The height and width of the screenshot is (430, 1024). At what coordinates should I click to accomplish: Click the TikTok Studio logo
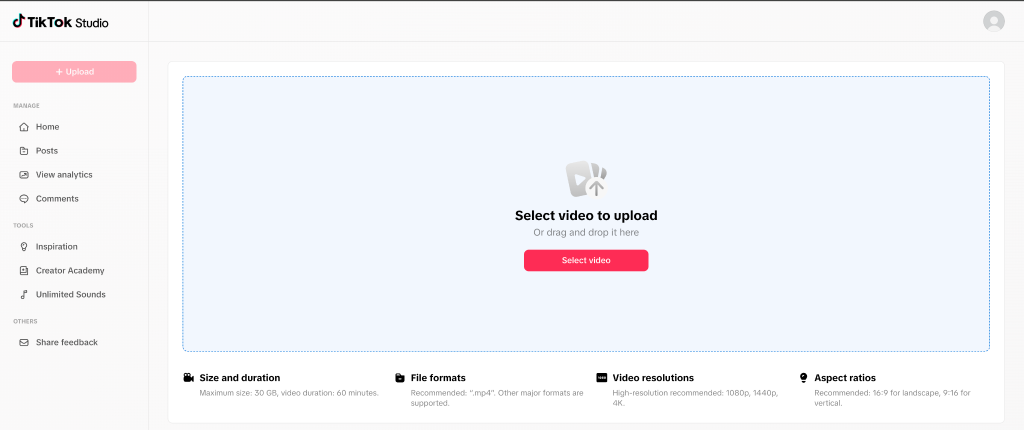[x=61, y=21]
